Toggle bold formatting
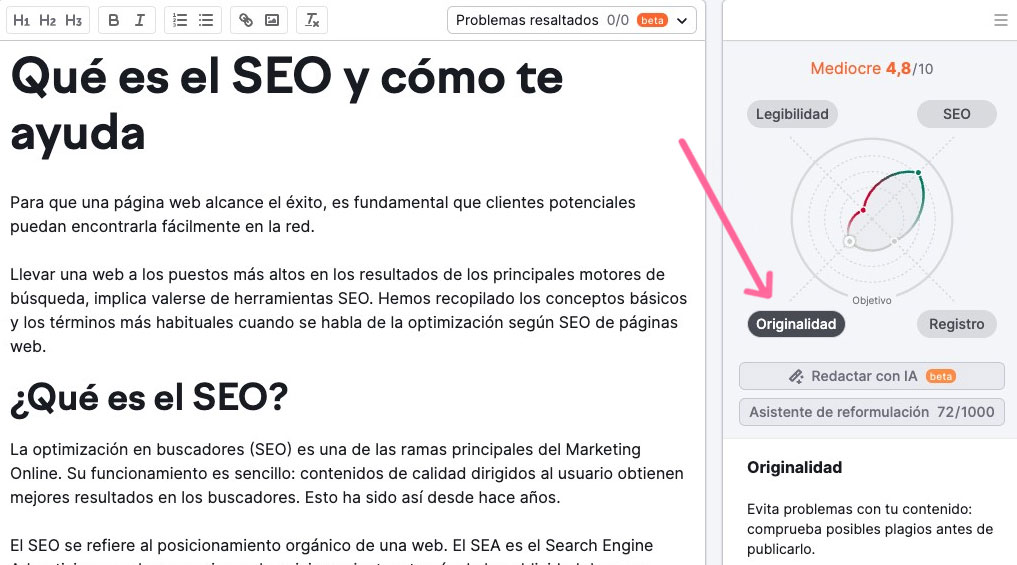 pyautogui.click(x=113, y=20)
